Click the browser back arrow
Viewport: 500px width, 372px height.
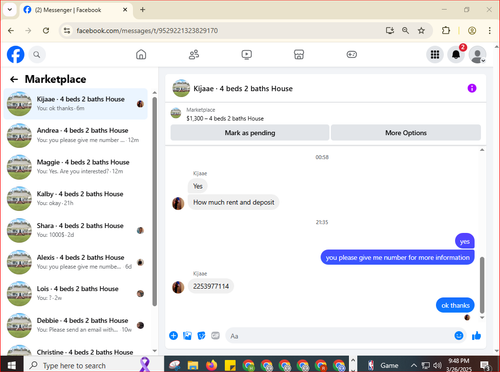tap(11, 31)
